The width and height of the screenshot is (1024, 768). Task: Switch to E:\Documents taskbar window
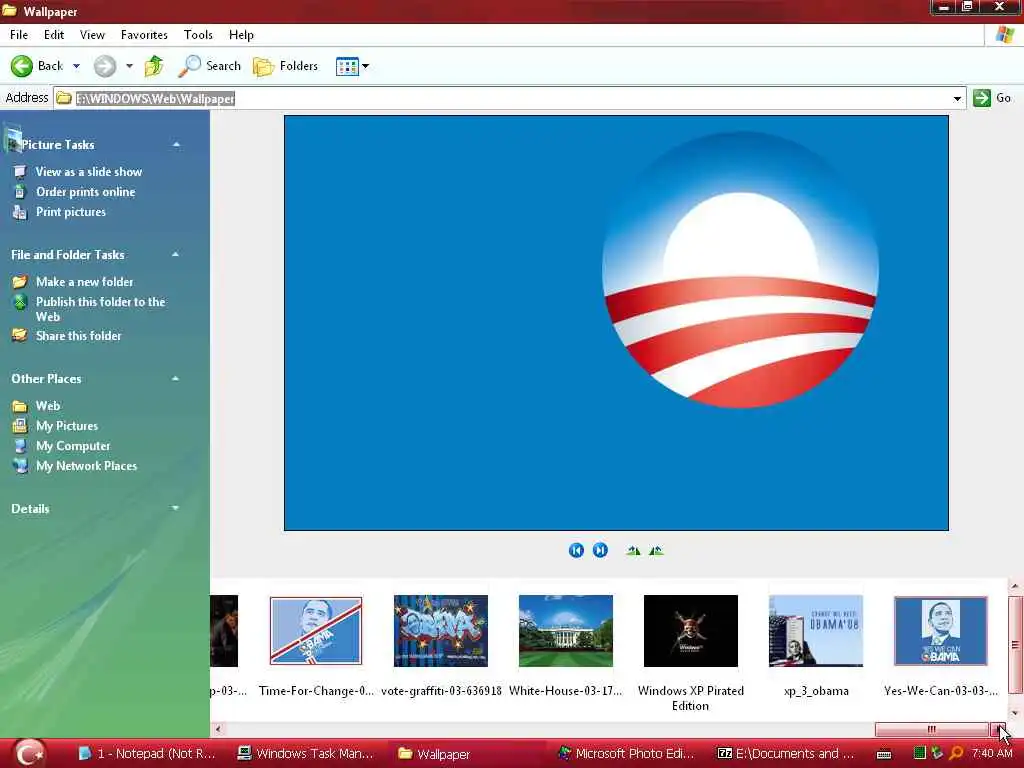(786, 754)
